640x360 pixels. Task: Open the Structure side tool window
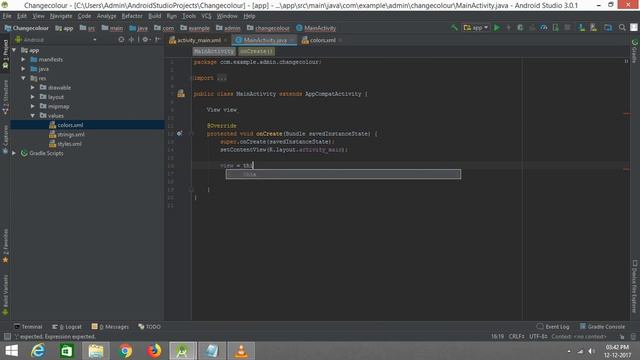[x=5, y=97]
